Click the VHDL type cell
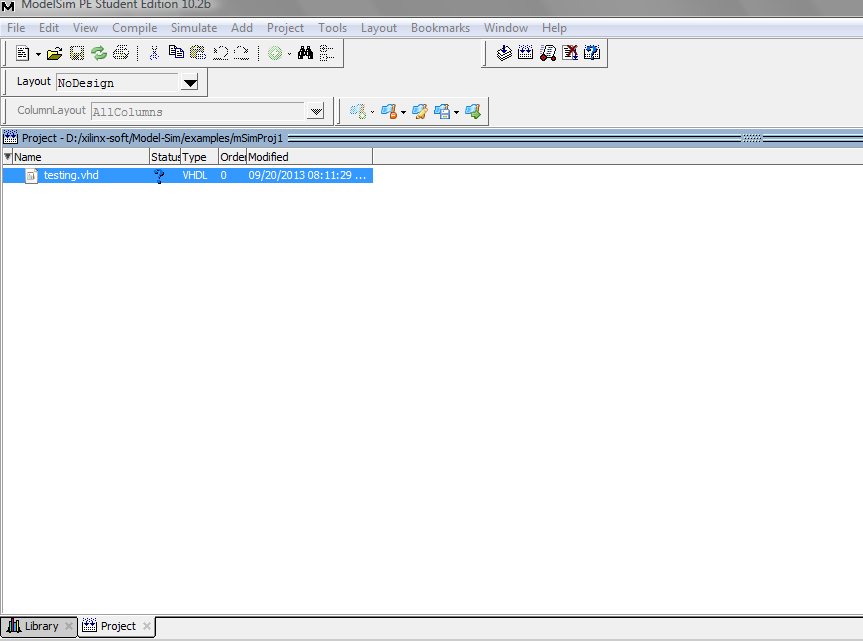This screenshot has height=641, width=863. [195, 176]
